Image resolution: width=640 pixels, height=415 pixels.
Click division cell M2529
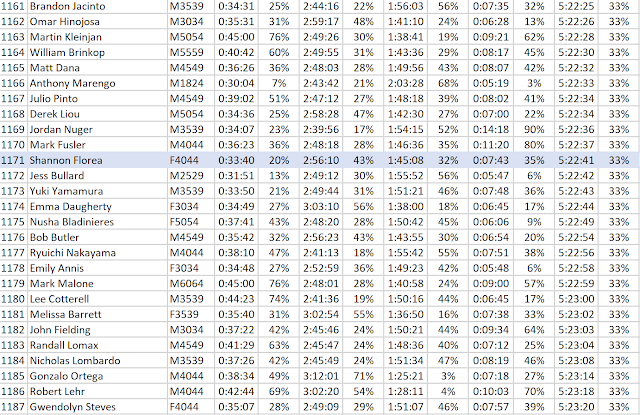[x=191, y=176]
